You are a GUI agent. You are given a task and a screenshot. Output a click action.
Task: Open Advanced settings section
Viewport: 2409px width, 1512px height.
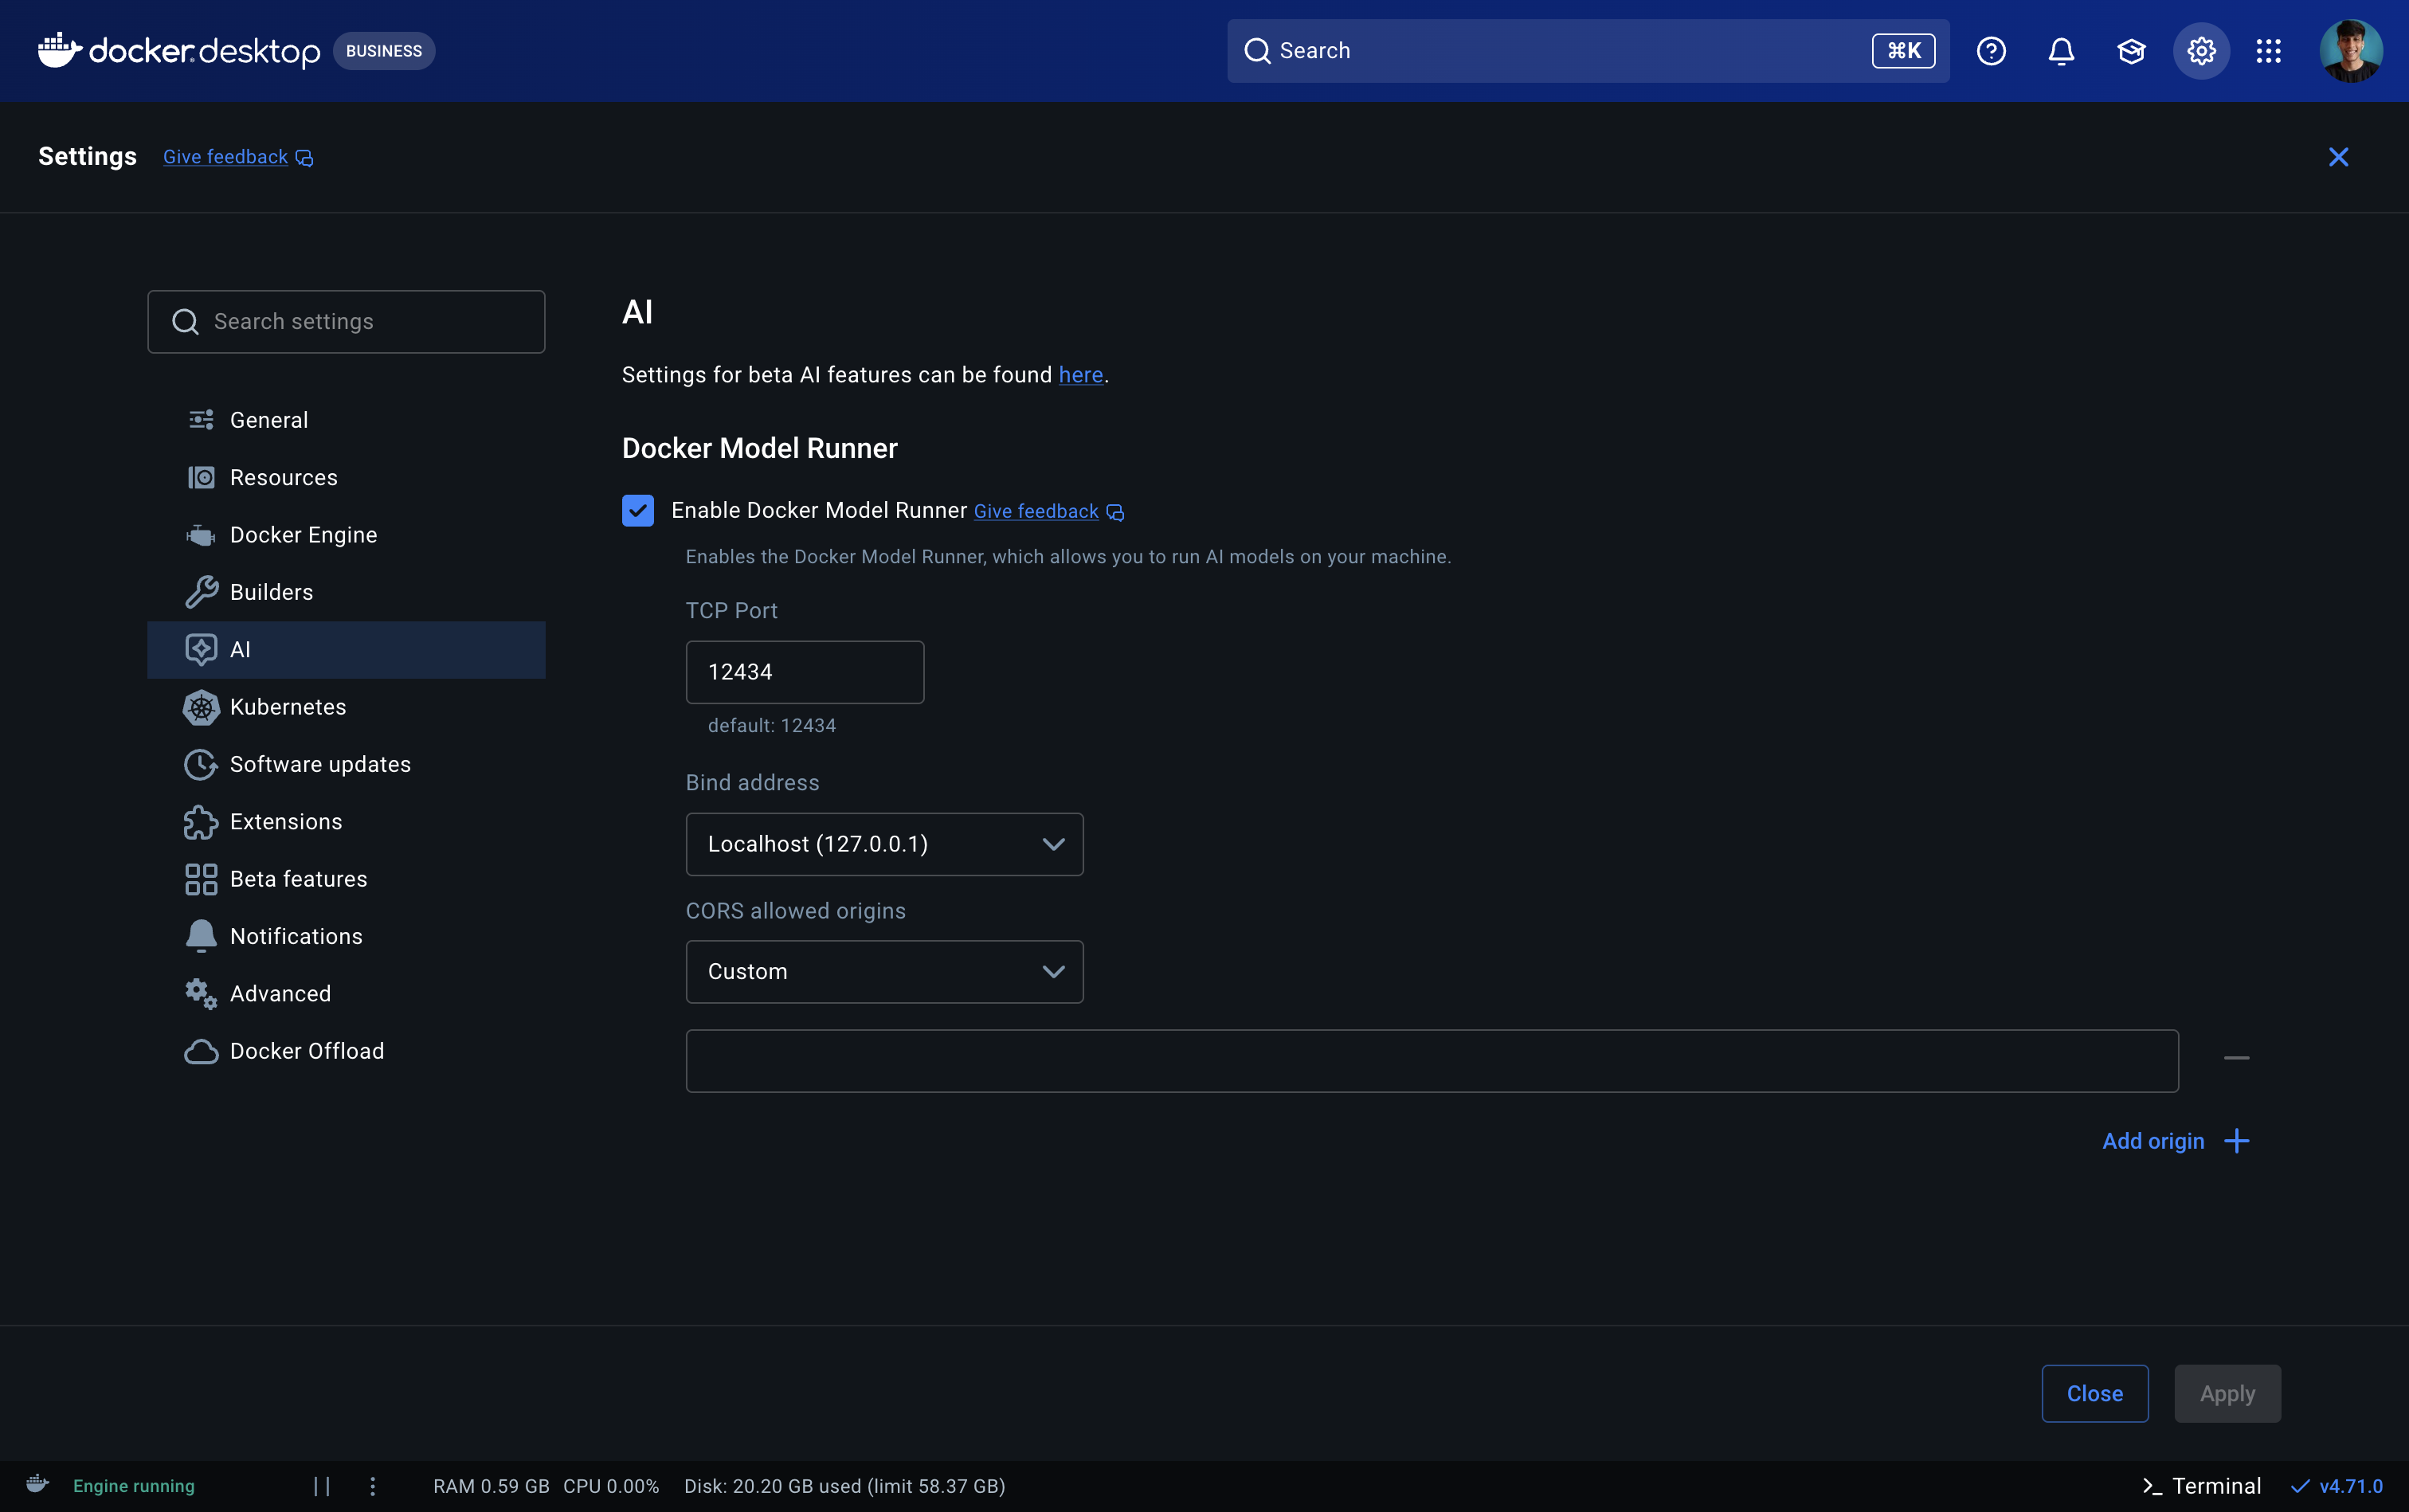pyautogui.click(x=346, y=994)
